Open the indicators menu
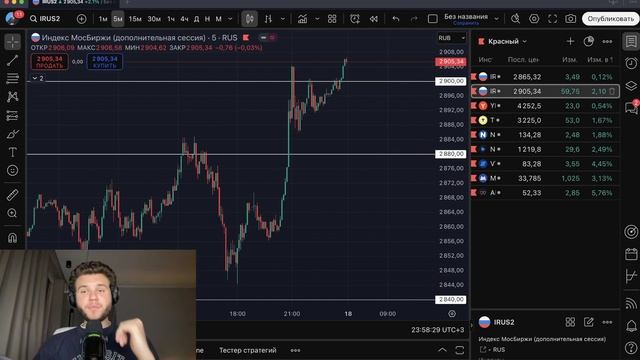Screen dimensions: 640x360 click(x=302, y=19)
